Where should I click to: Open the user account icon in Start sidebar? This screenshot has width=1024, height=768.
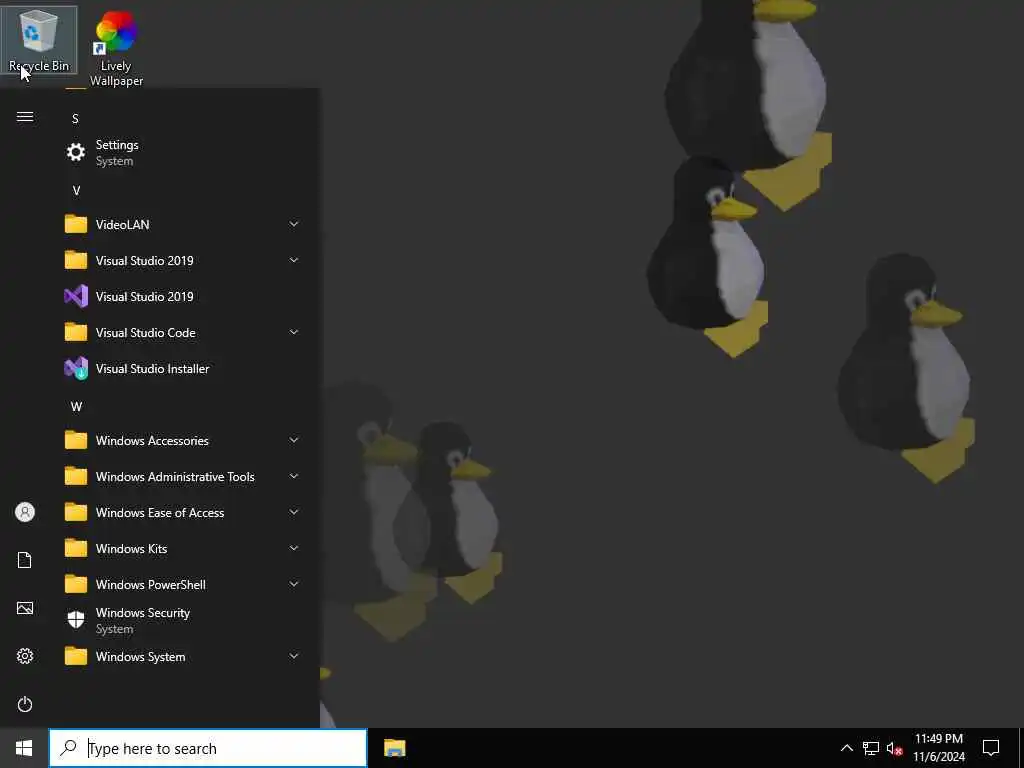(25, 512)
